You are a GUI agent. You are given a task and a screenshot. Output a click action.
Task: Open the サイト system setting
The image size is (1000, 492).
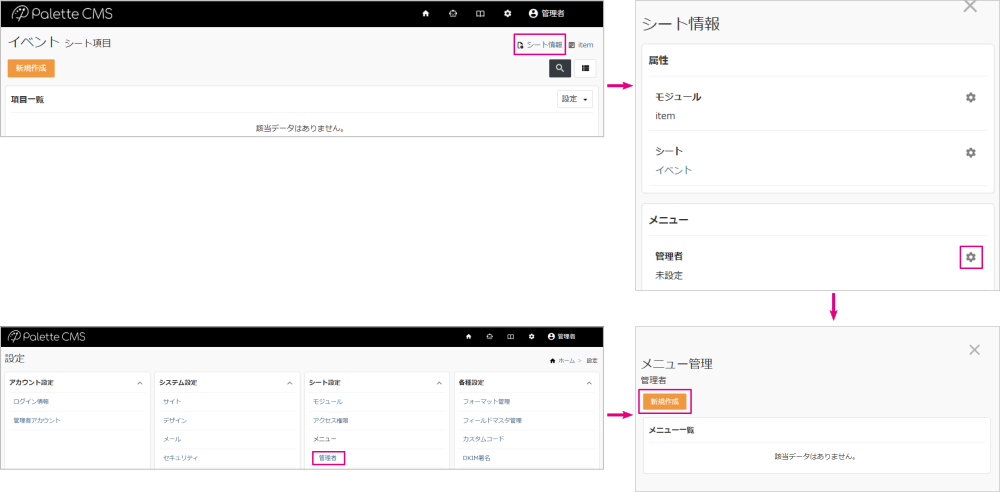coord(172,401)
